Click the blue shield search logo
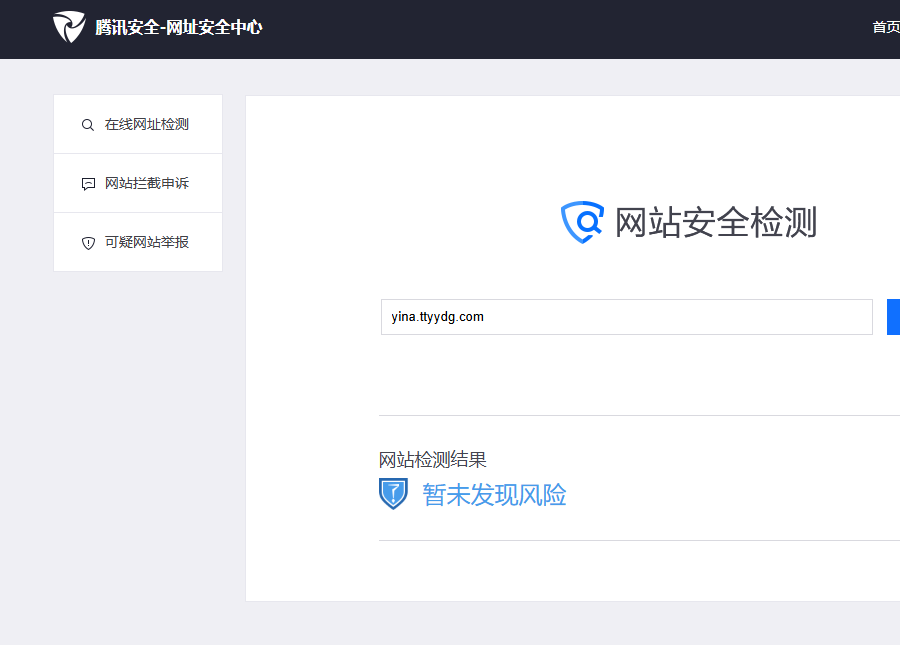Viewport: 900px width, 645px height. click(x=582, y=222)
